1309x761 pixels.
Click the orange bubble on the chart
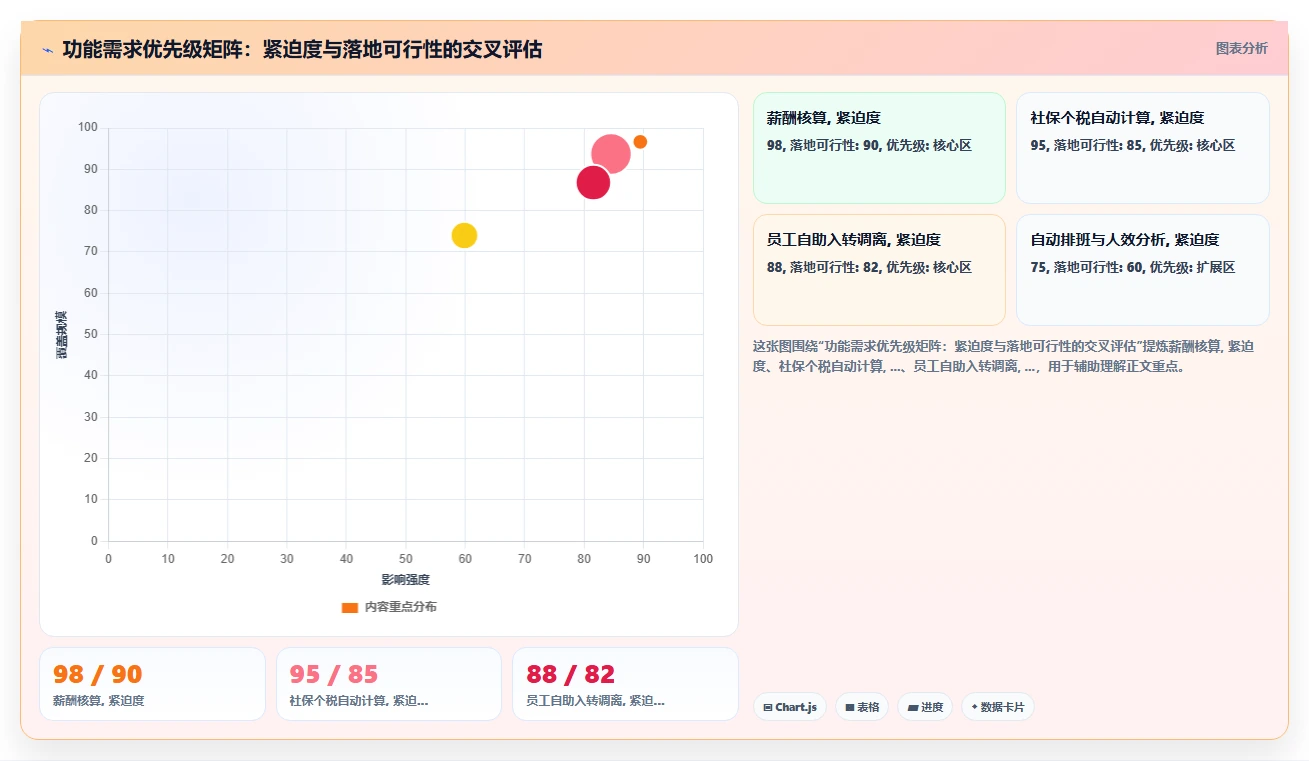(640, 142)
